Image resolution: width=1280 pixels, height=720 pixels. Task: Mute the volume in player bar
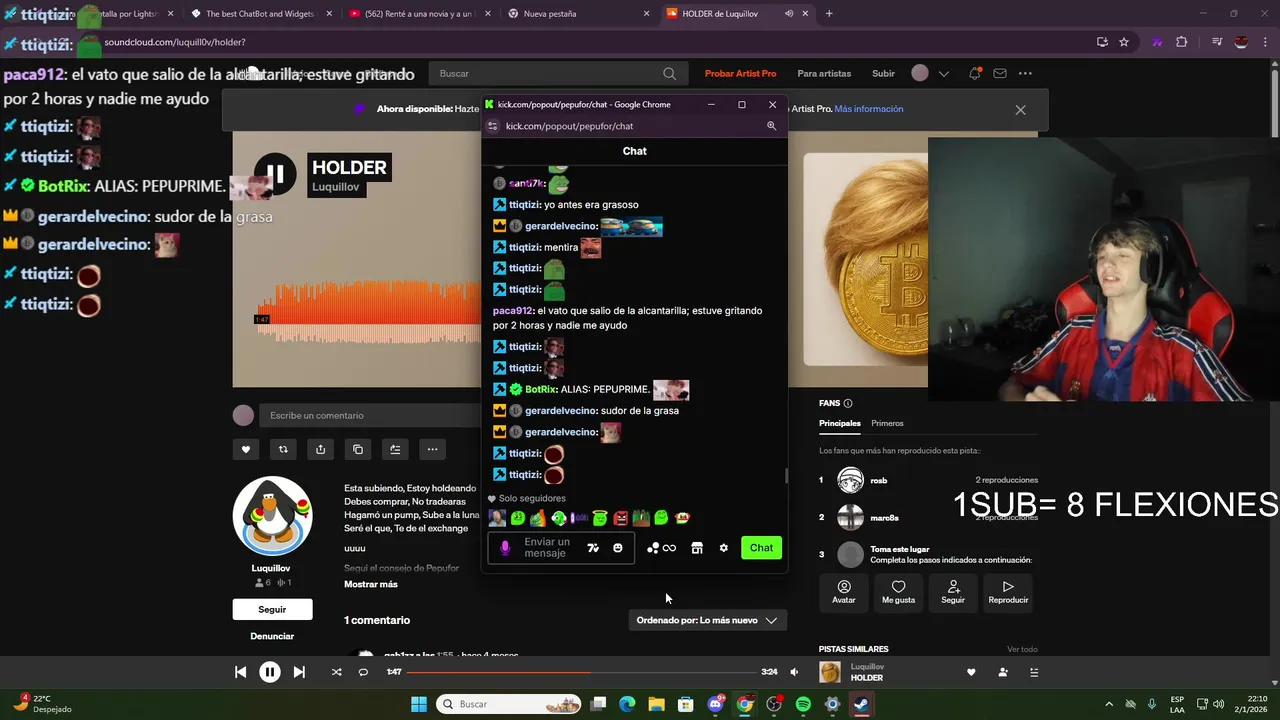point(794,672)
